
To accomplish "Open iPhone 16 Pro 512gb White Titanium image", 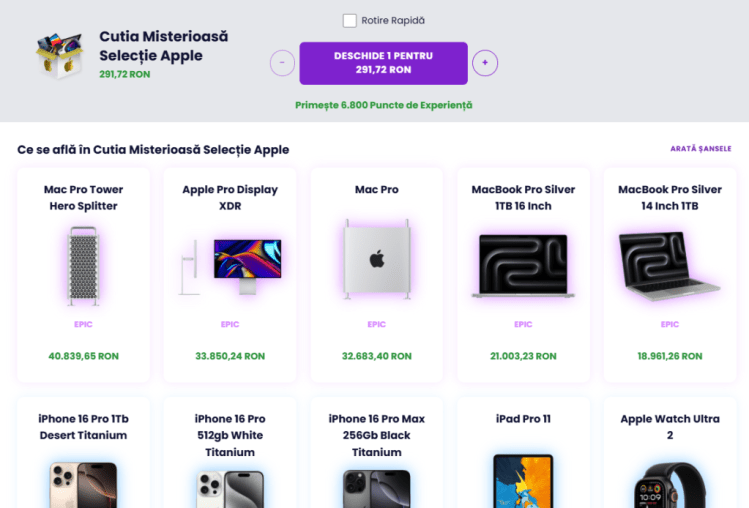I will [x=230, y=488].
